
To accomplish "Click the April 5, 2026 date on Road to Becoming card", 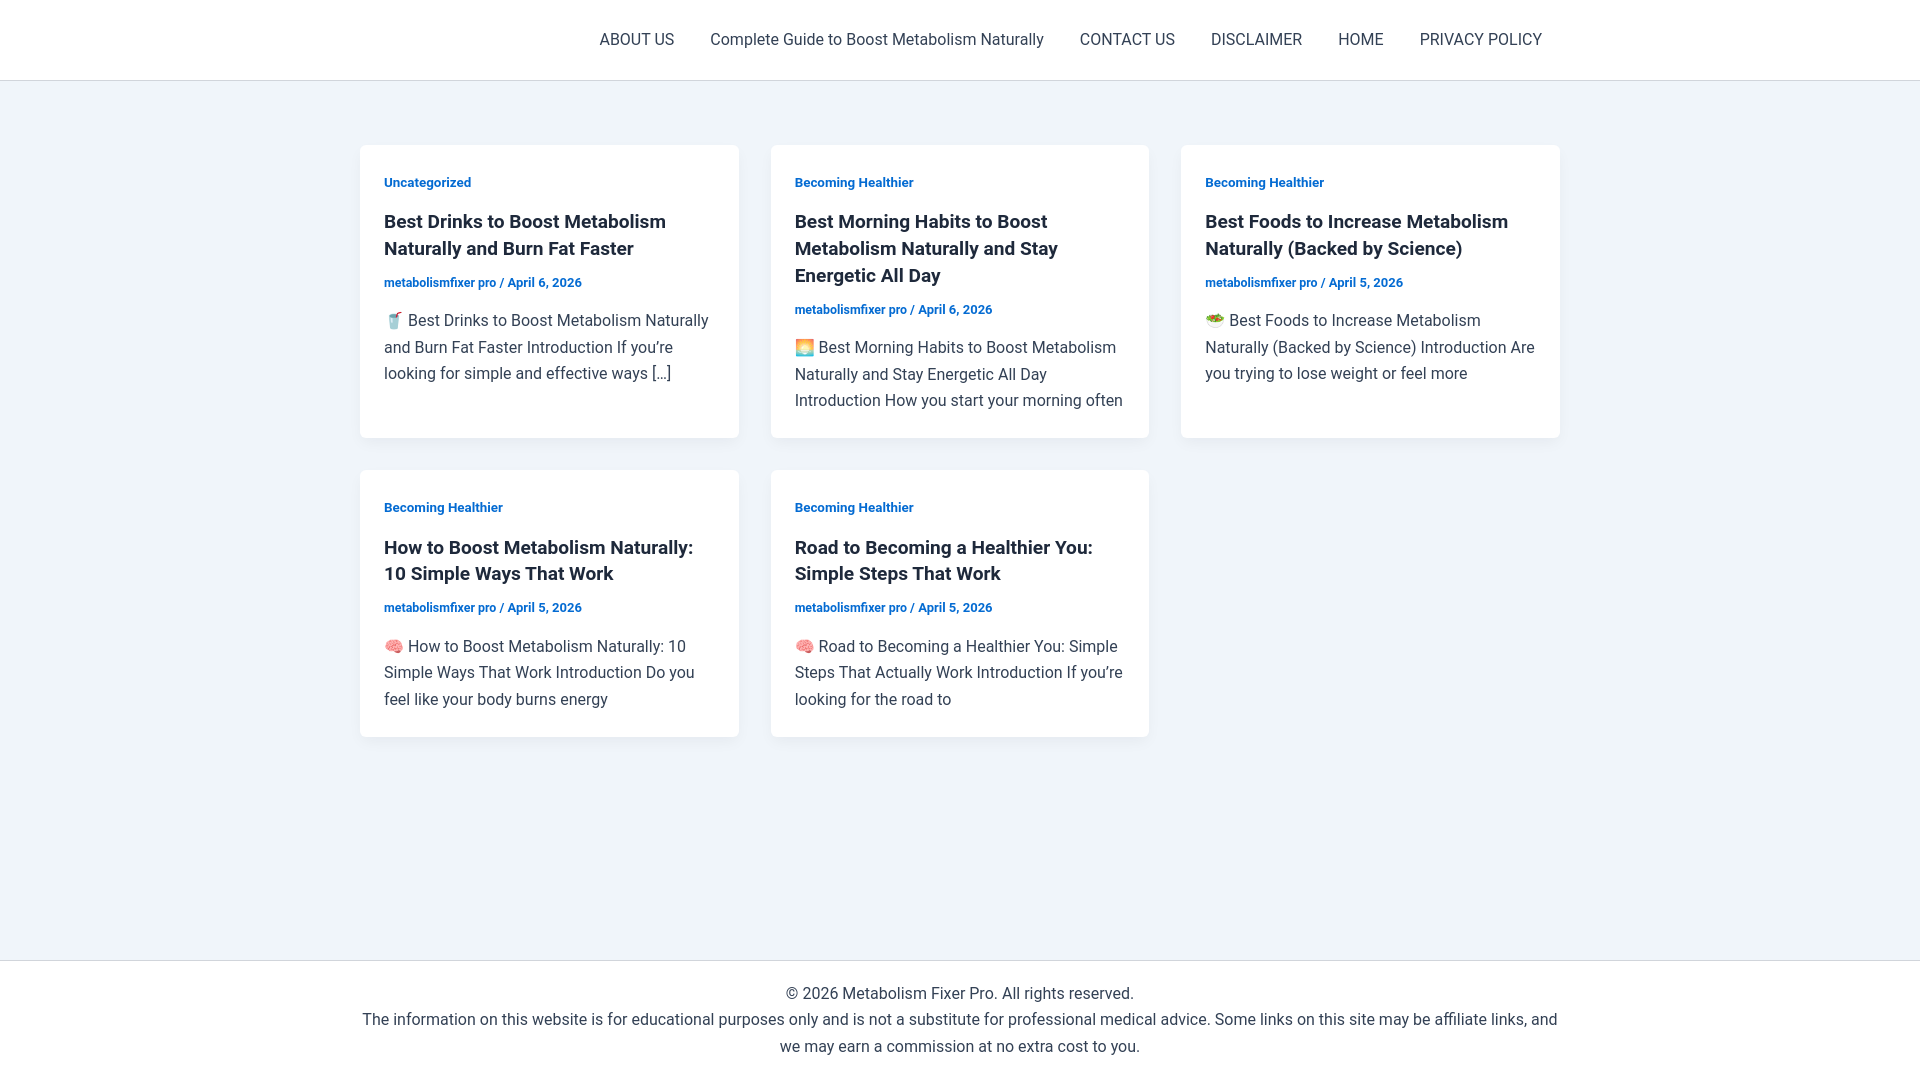I will pos(955,608).
